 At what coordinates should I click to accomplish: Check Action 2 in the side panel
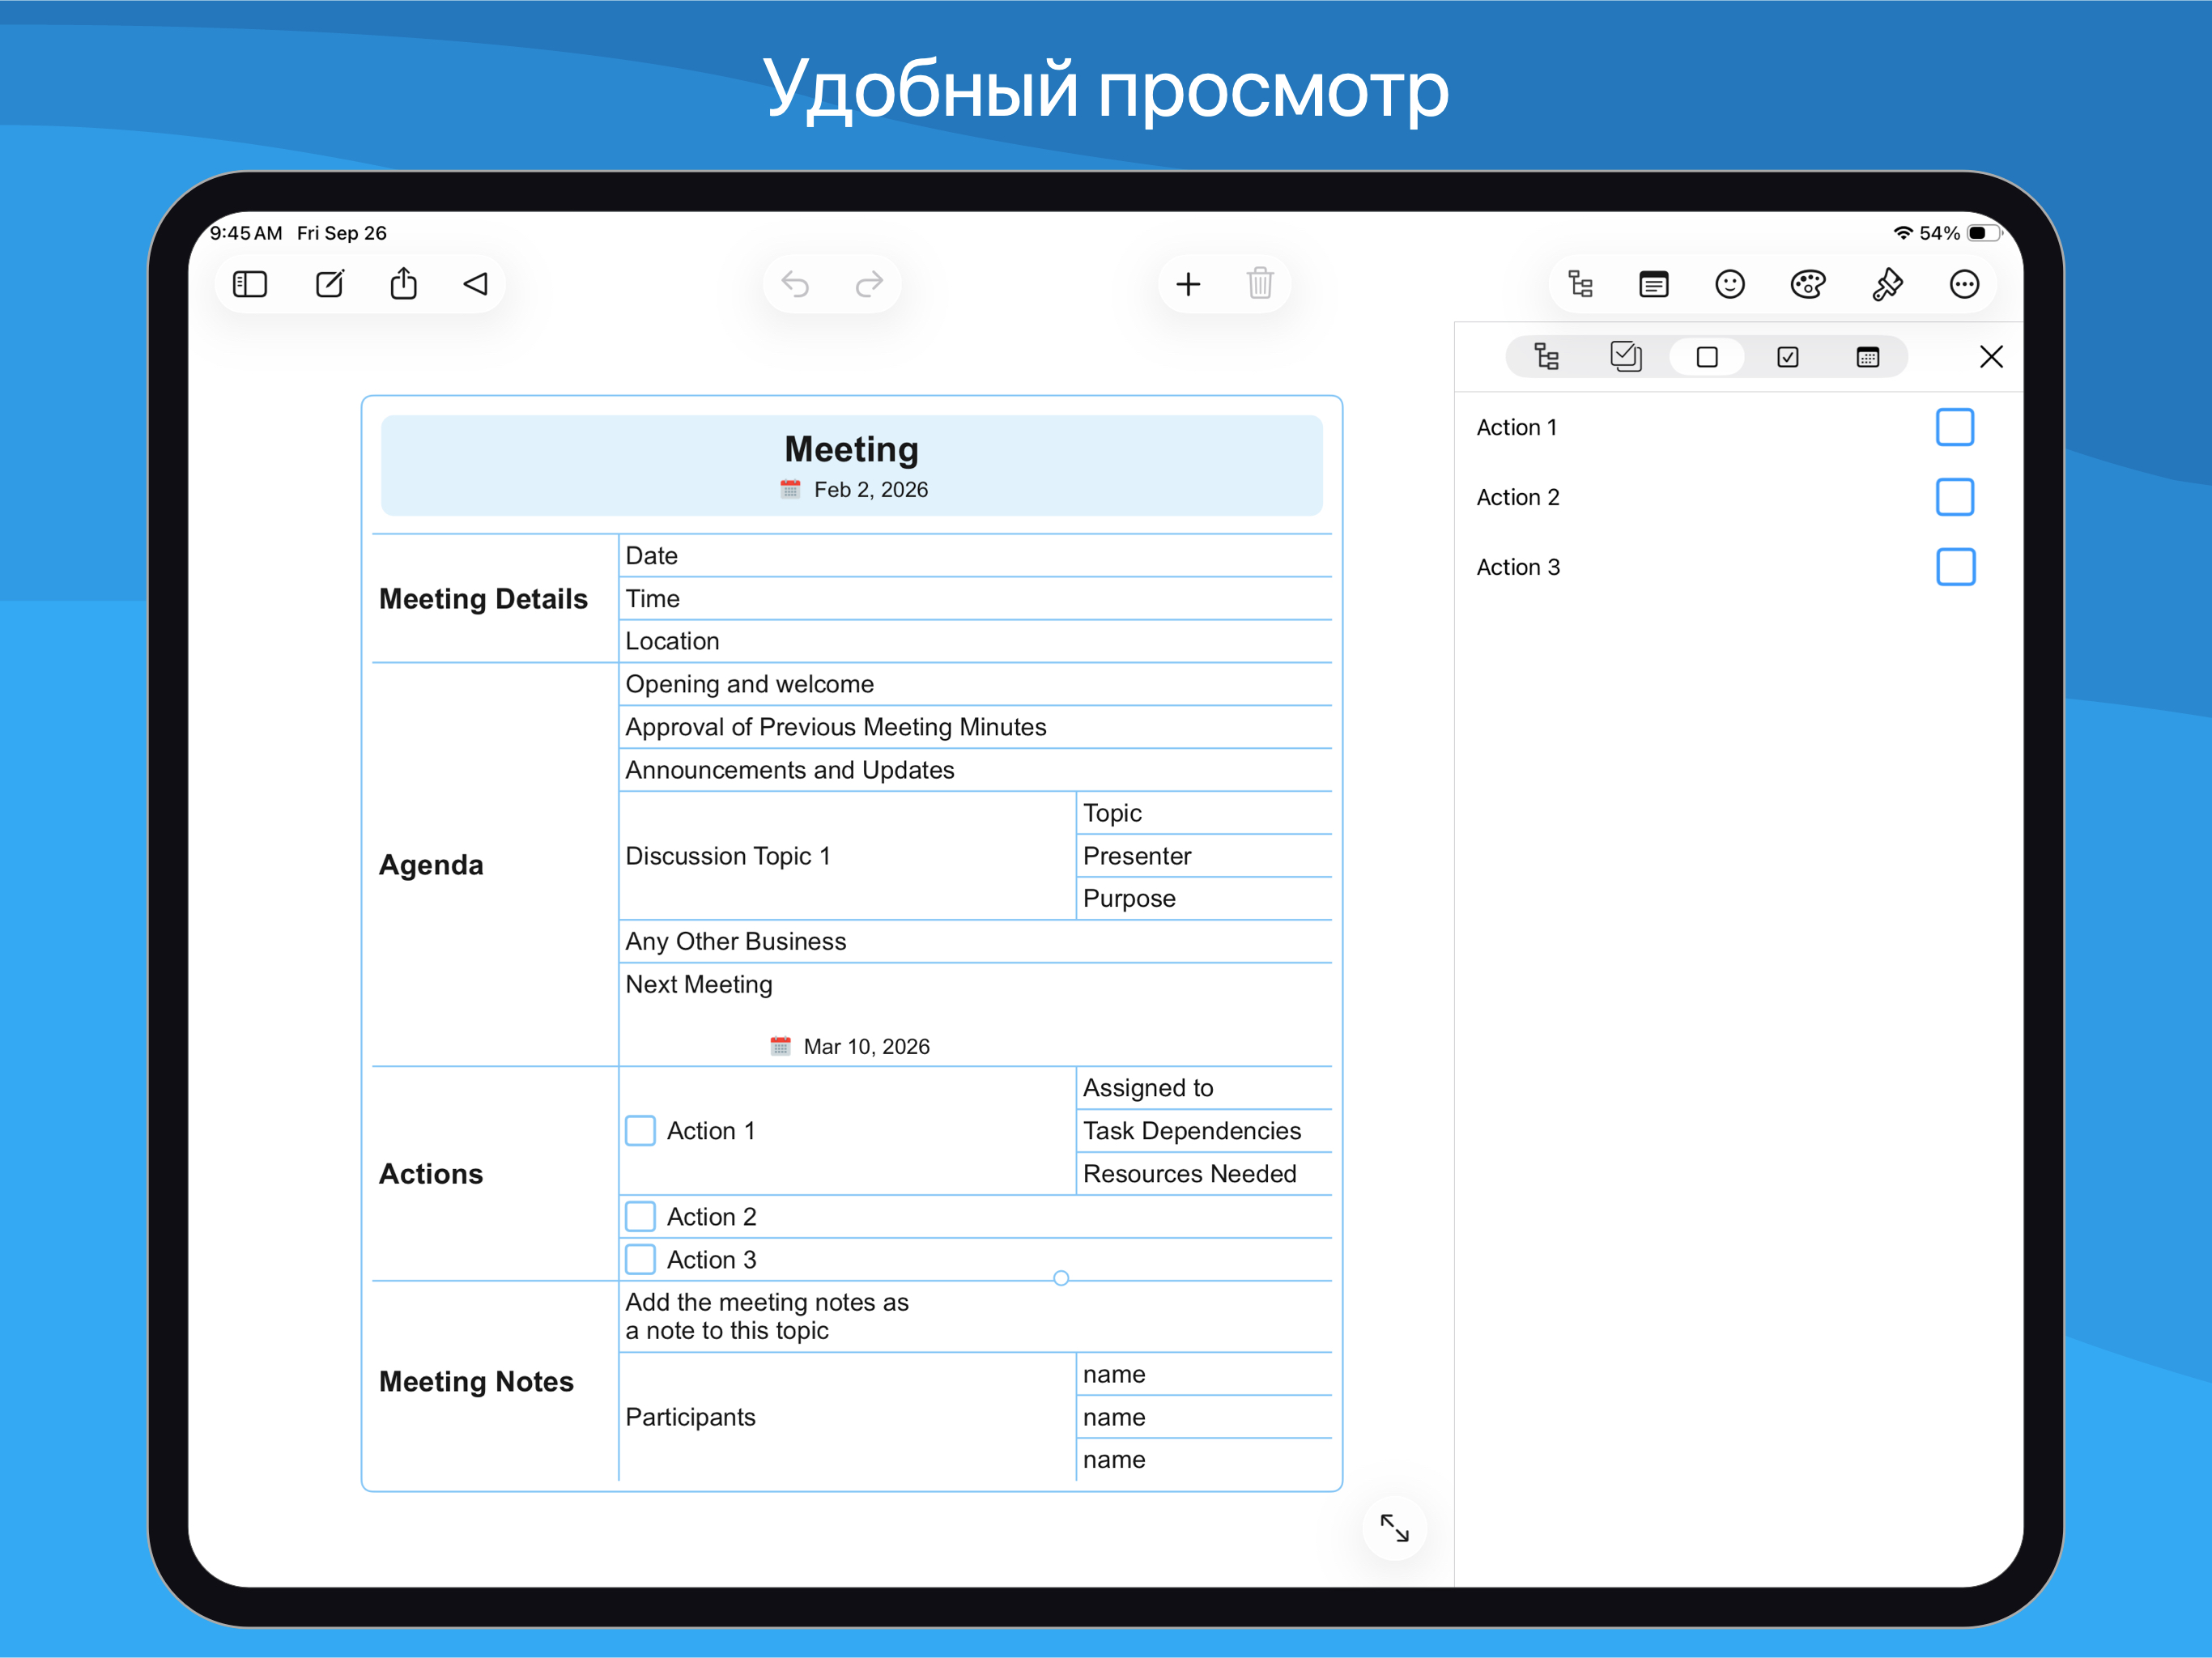(x=1956, y=497)
